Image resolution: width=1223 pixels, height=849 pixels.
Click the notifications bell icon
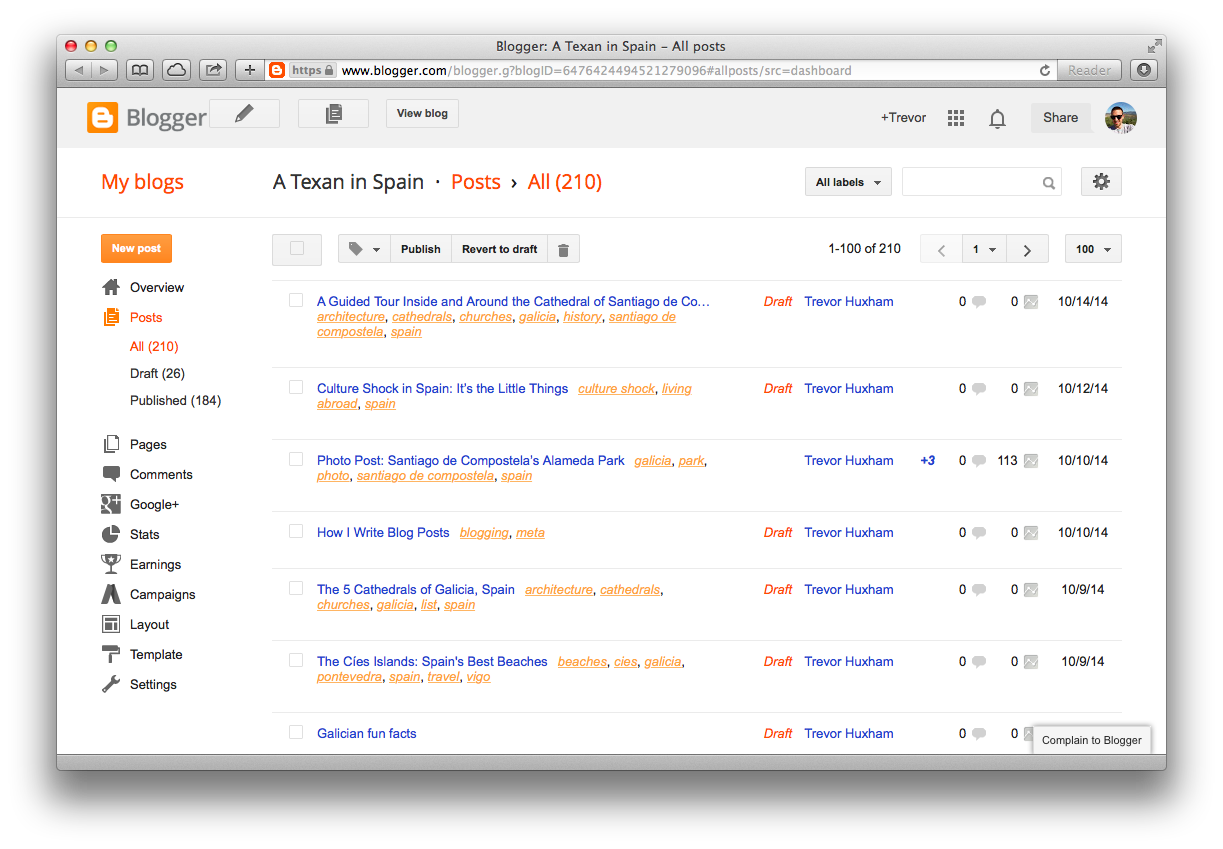pyautogui.click(x=997, y=119)
